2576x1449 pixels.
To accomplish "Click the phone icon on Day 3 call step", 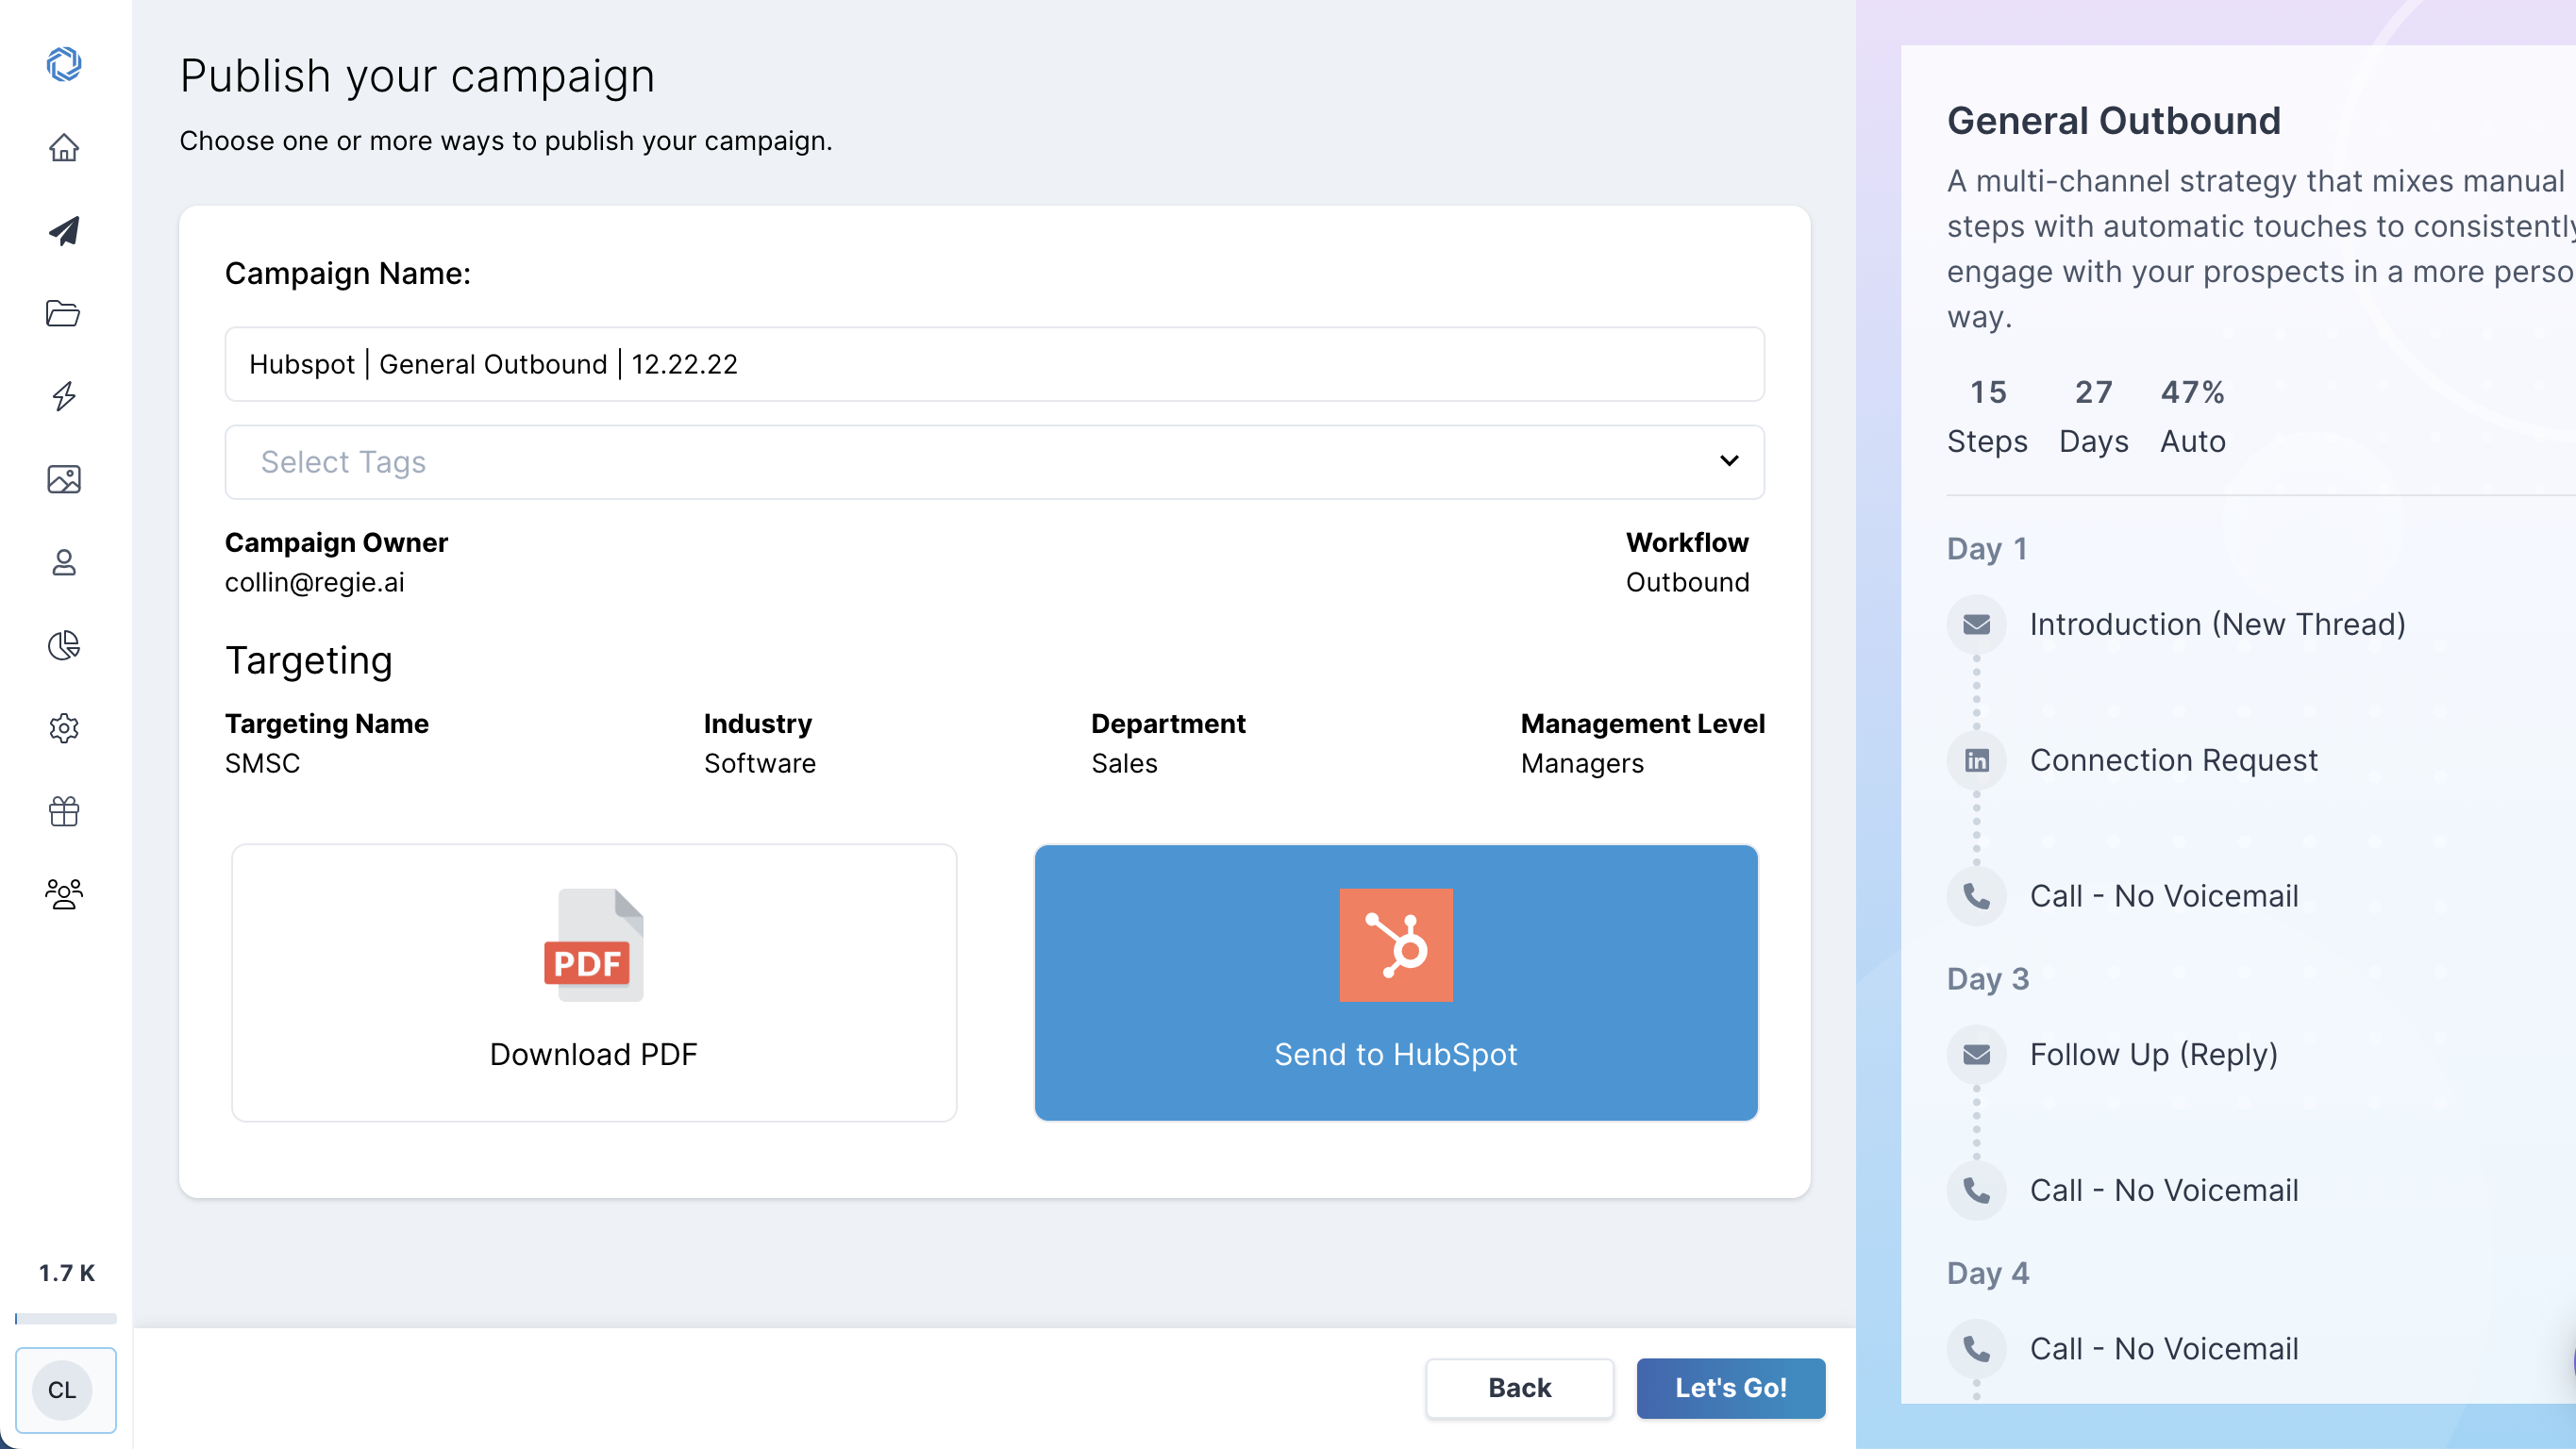I will (1977, 1190).
